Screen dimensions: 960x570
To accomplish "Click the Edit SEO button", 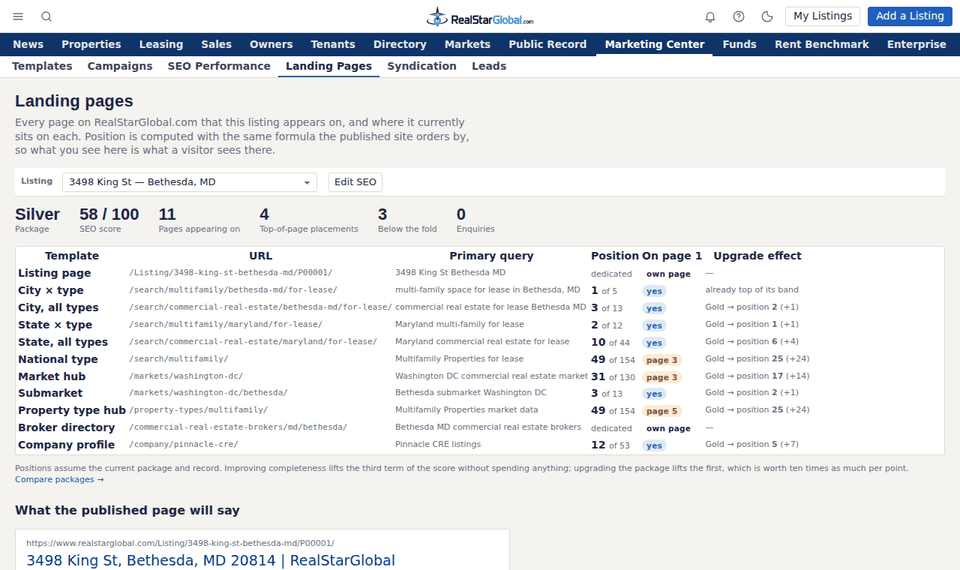I will pyautogui.click(x=355, y=182).
